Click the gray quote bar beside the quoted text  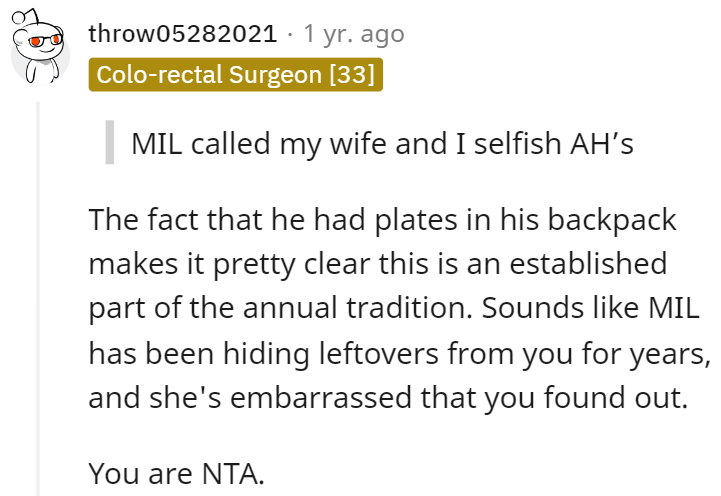pos(108,145)
